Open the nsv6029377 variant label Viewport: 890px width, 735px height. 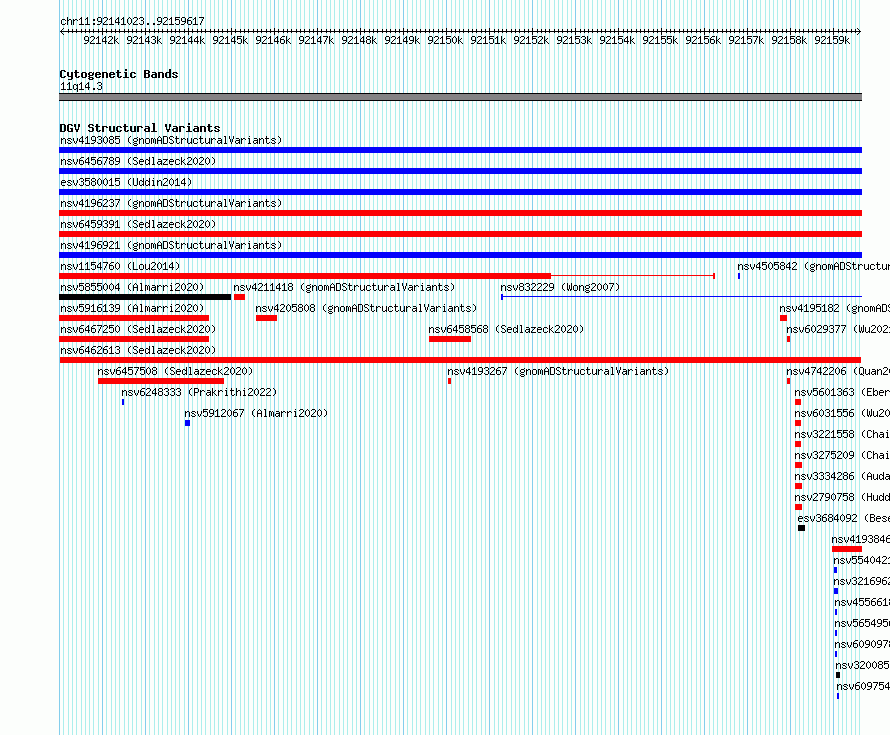[x=838, y=329]
